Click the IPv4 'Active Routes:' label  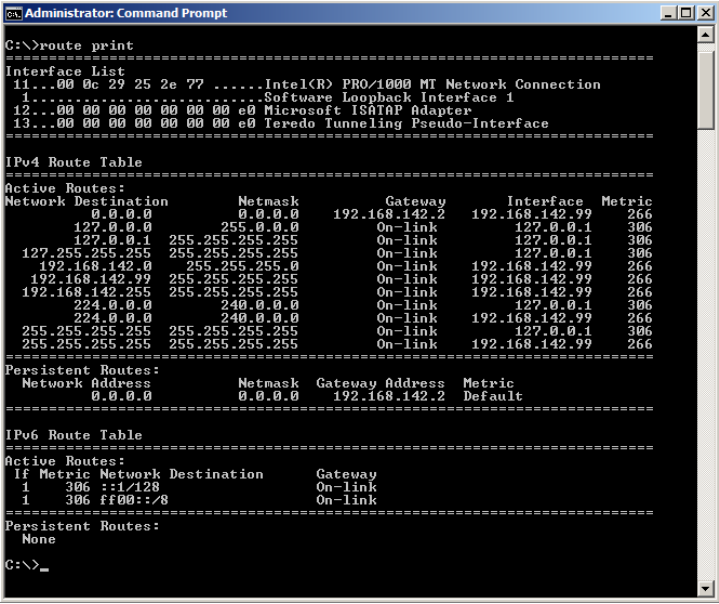pos(65,188)
